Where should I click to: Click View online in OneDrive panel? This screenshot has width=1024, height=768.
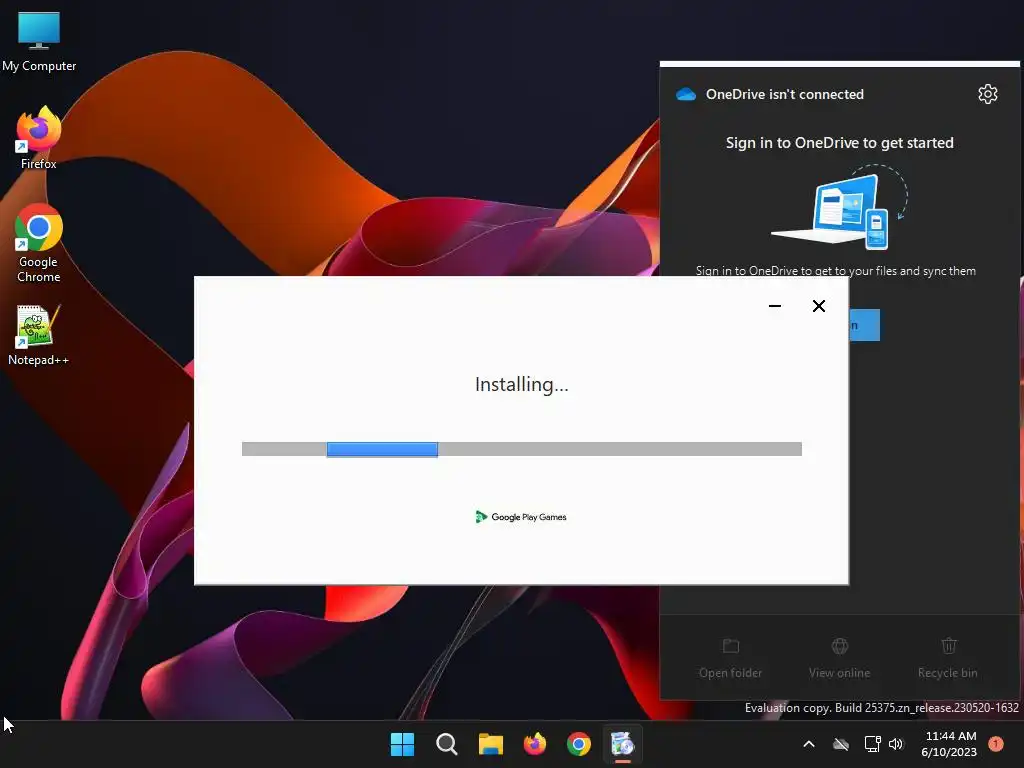coord(839,659)
